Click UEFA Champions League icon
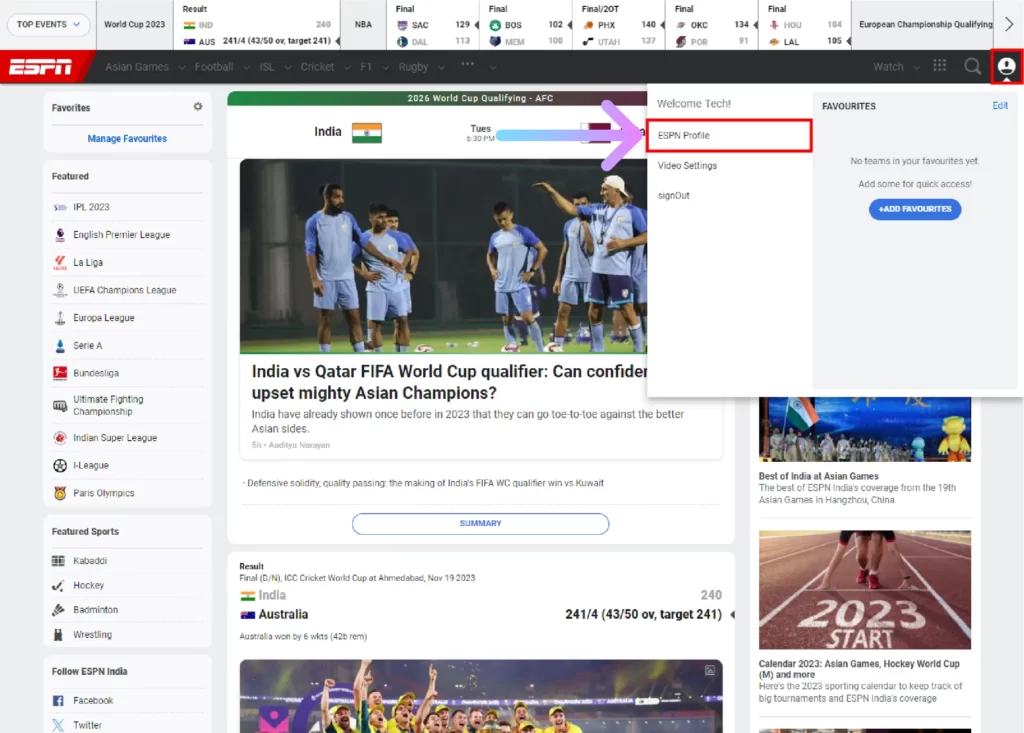Screen dimensions: 1024x733 [x=60, y=290]
